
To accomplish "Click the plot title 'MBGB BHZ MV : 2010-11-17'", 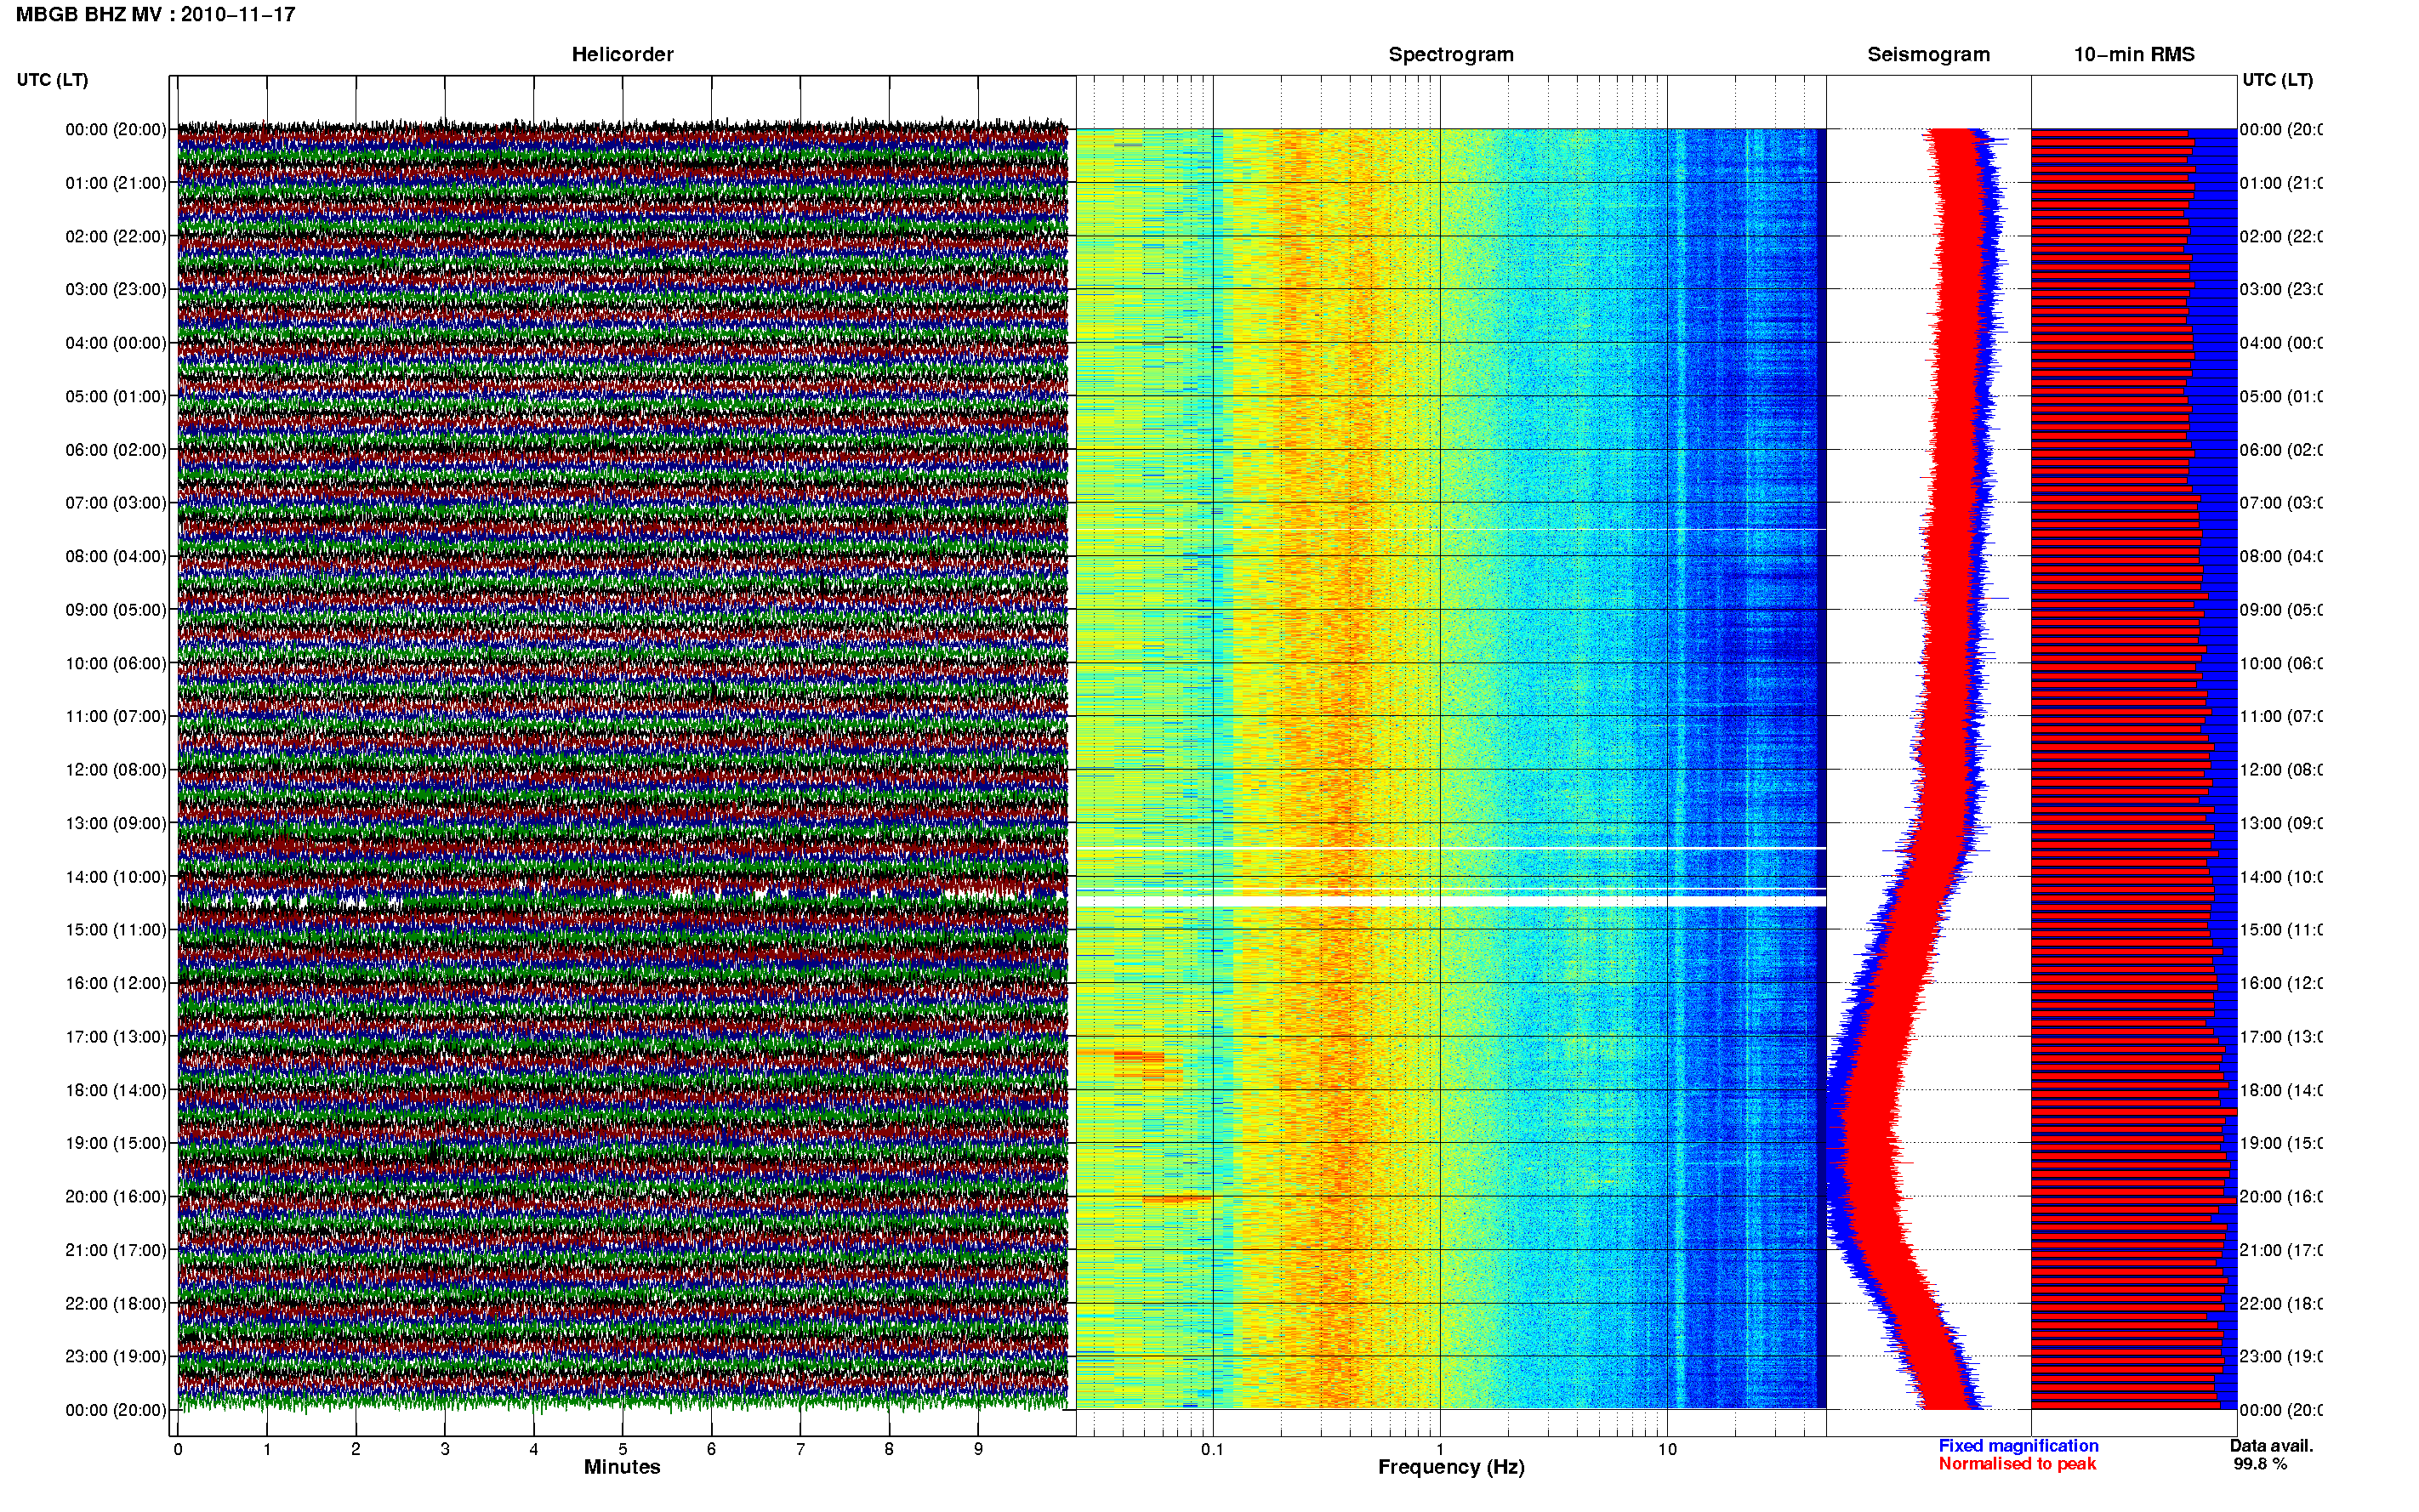I will (156, 14).
